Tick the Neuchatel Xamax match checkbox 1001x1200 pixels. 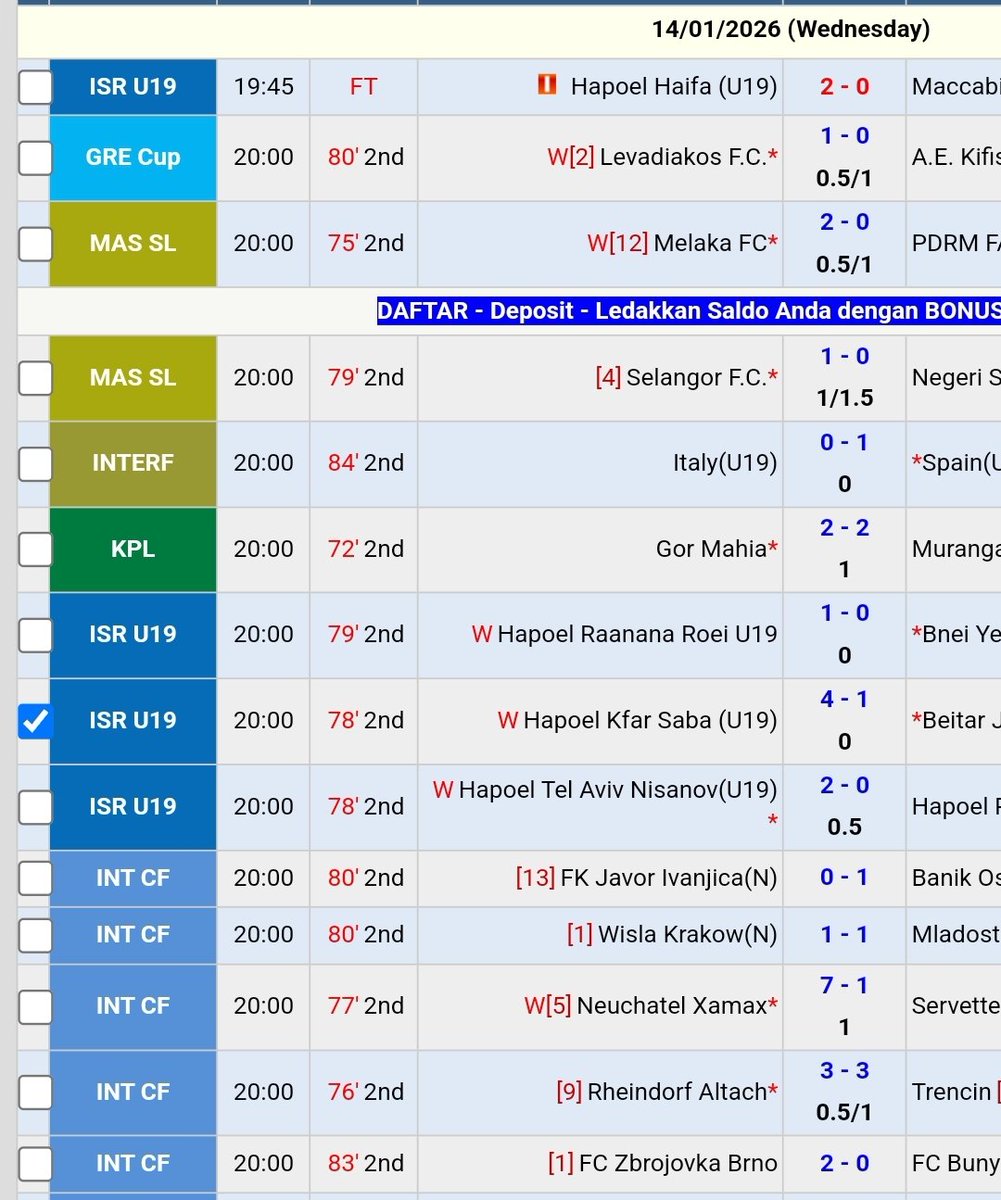(35, 1006)
